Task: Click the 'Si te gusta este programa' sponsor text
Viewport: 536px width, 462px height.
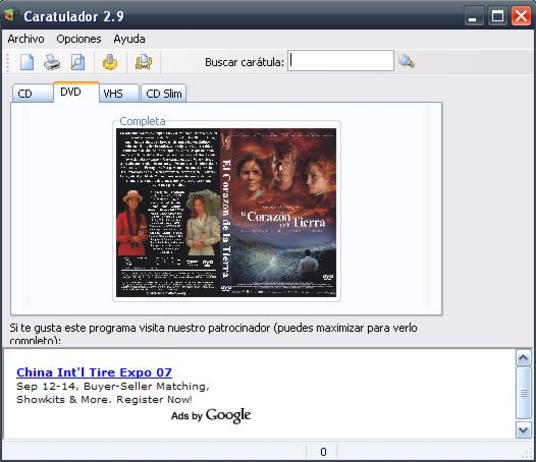Action: tap(213, 334)
